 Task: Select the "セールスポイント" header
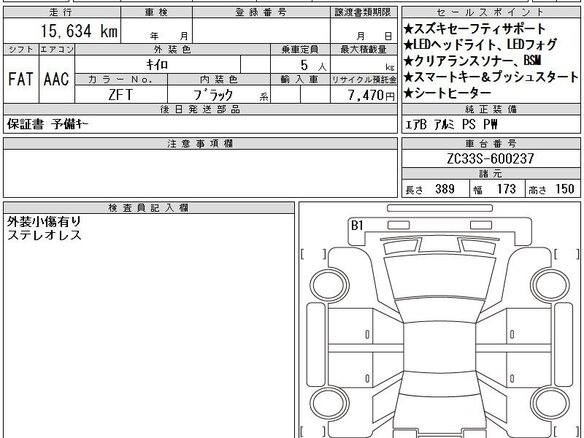click(491, 12)
